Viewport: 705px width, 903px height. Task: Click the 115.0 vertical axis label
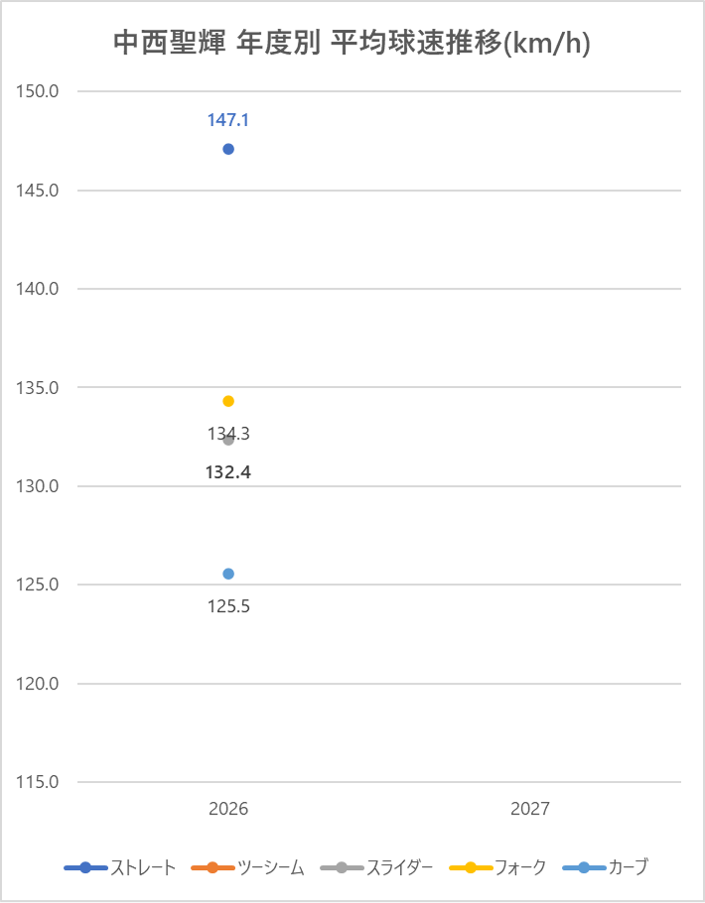click(39, 782)
